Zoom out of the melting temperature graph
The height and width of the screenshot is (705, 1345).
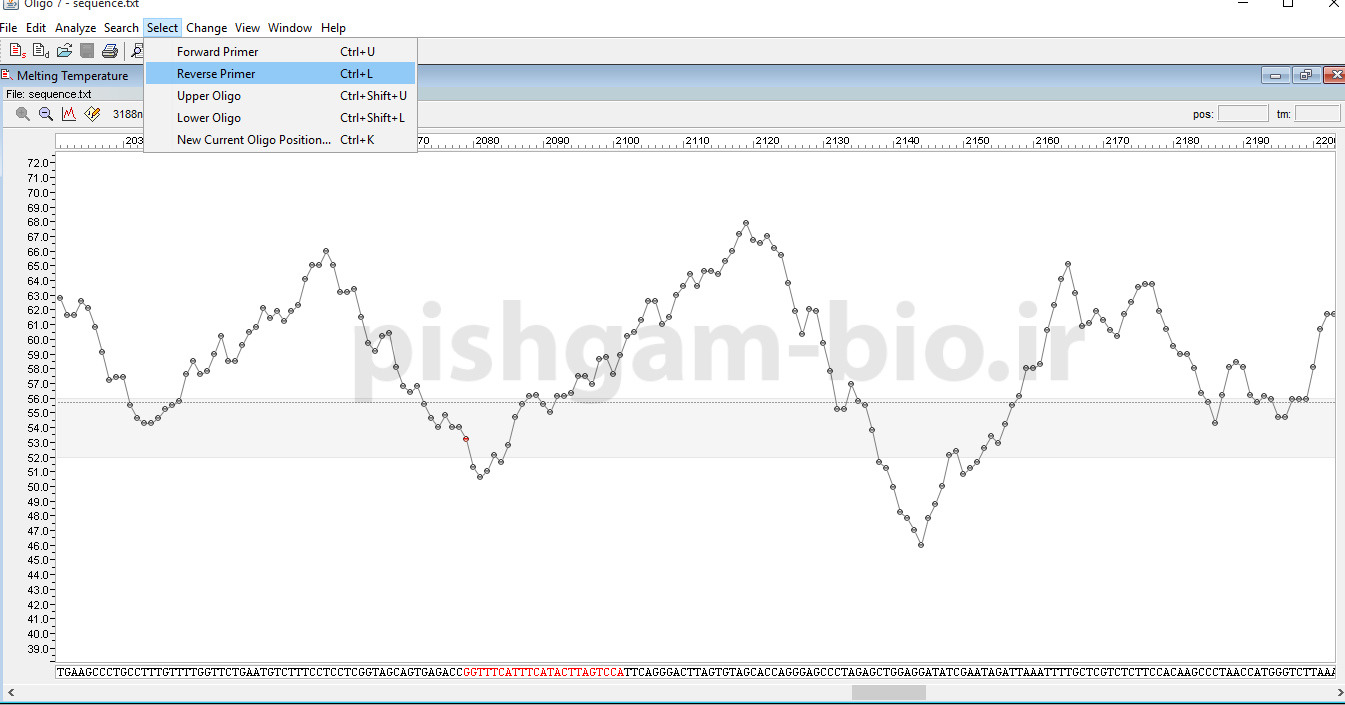pos(46,114)
